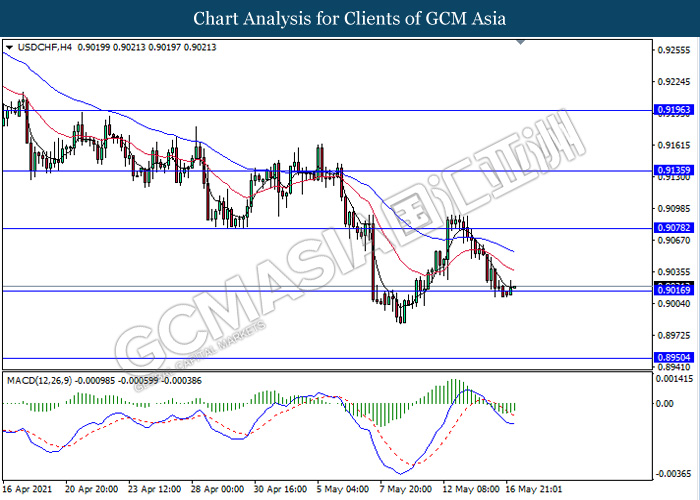Viewport: 700px width, 500px height.
Task: Click the 0.92245 price scale value
Action: 674,82
